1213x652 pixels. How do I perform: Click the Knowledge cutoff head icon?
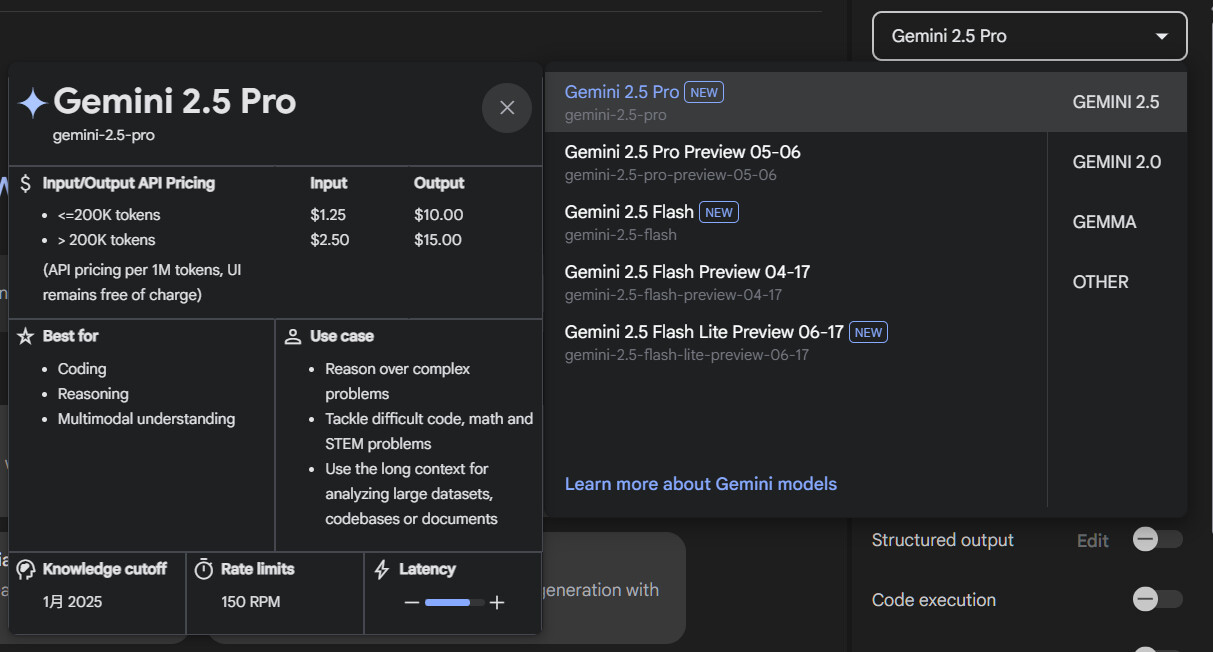(26, 569)
